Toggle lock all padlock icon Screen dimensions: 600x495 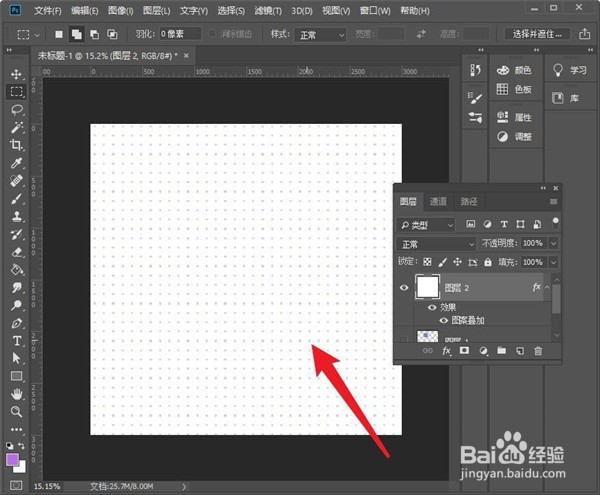point(488,262)
